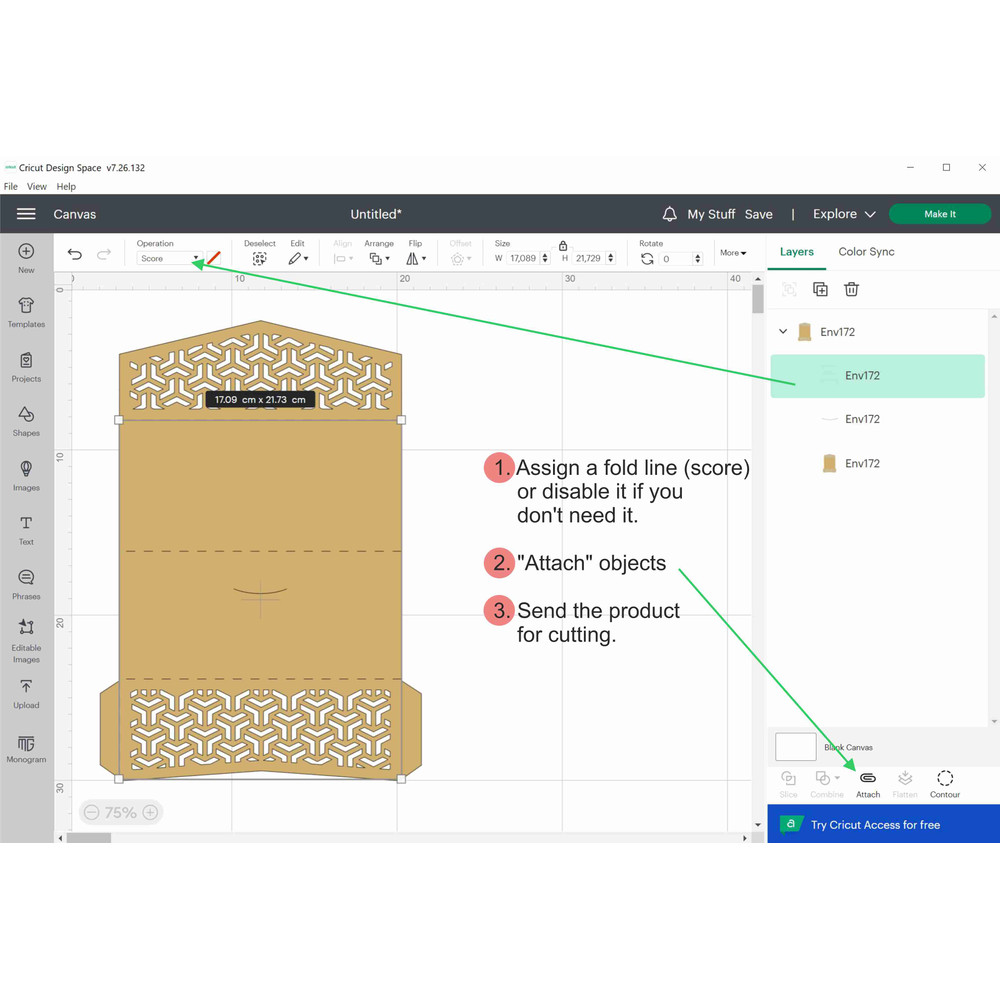Screen dimensions: 1000x1000
Task: Click Try Cricut Access for free
Action: pyautogui.click(x=875, y=825)
